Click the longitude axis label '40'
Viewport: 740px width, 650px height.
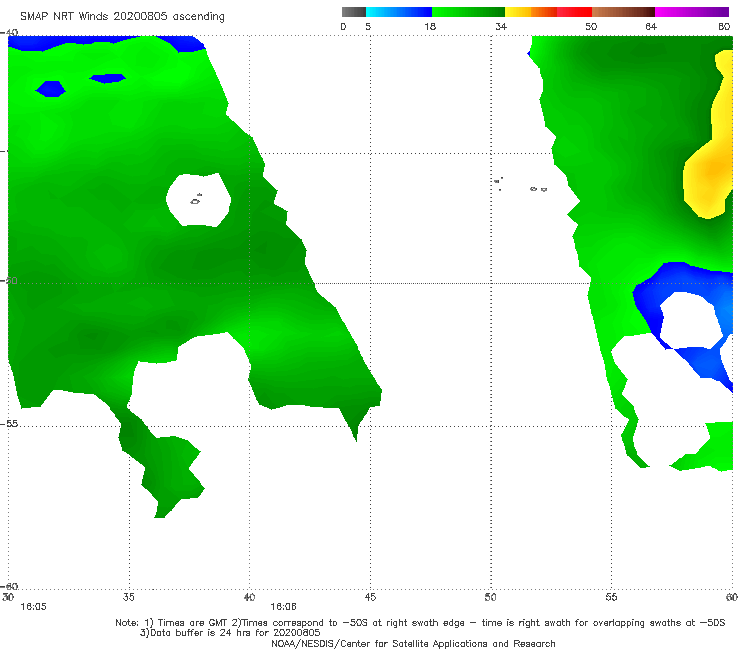point(250,597)
